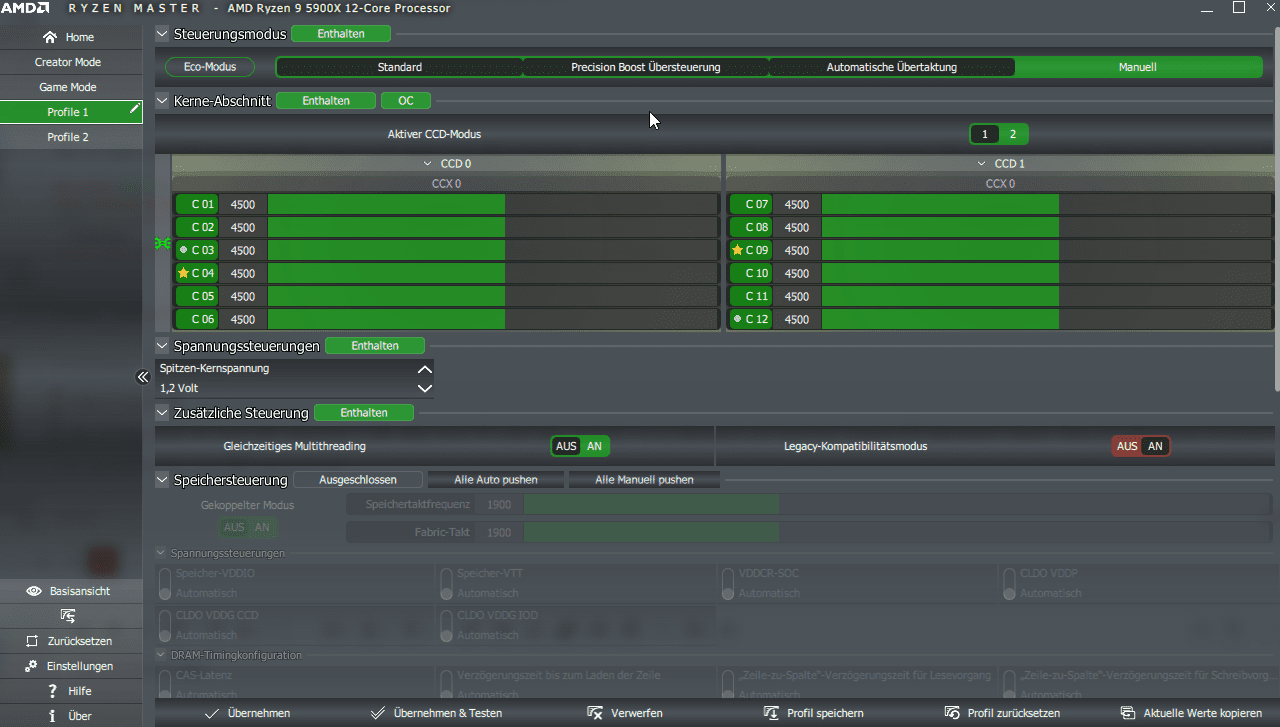The width and height of the screenshot is (1280, 727).
Task: Collapse the Zusätzliche Steuerung section
Action: tap(163, 412)
